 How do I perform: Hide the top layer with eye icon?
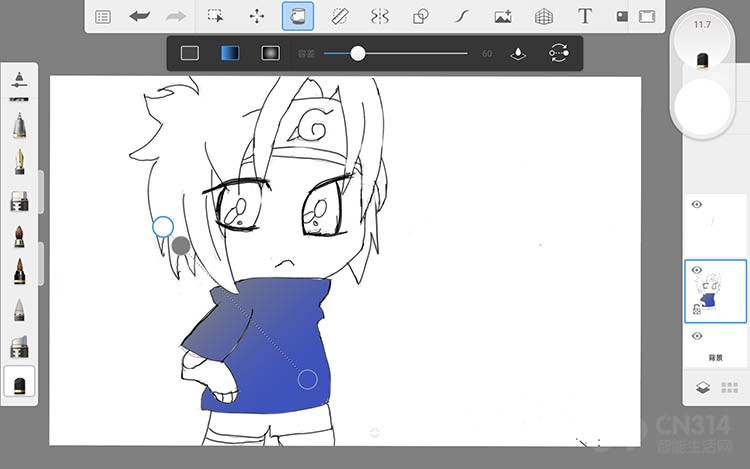pos(697,205)
